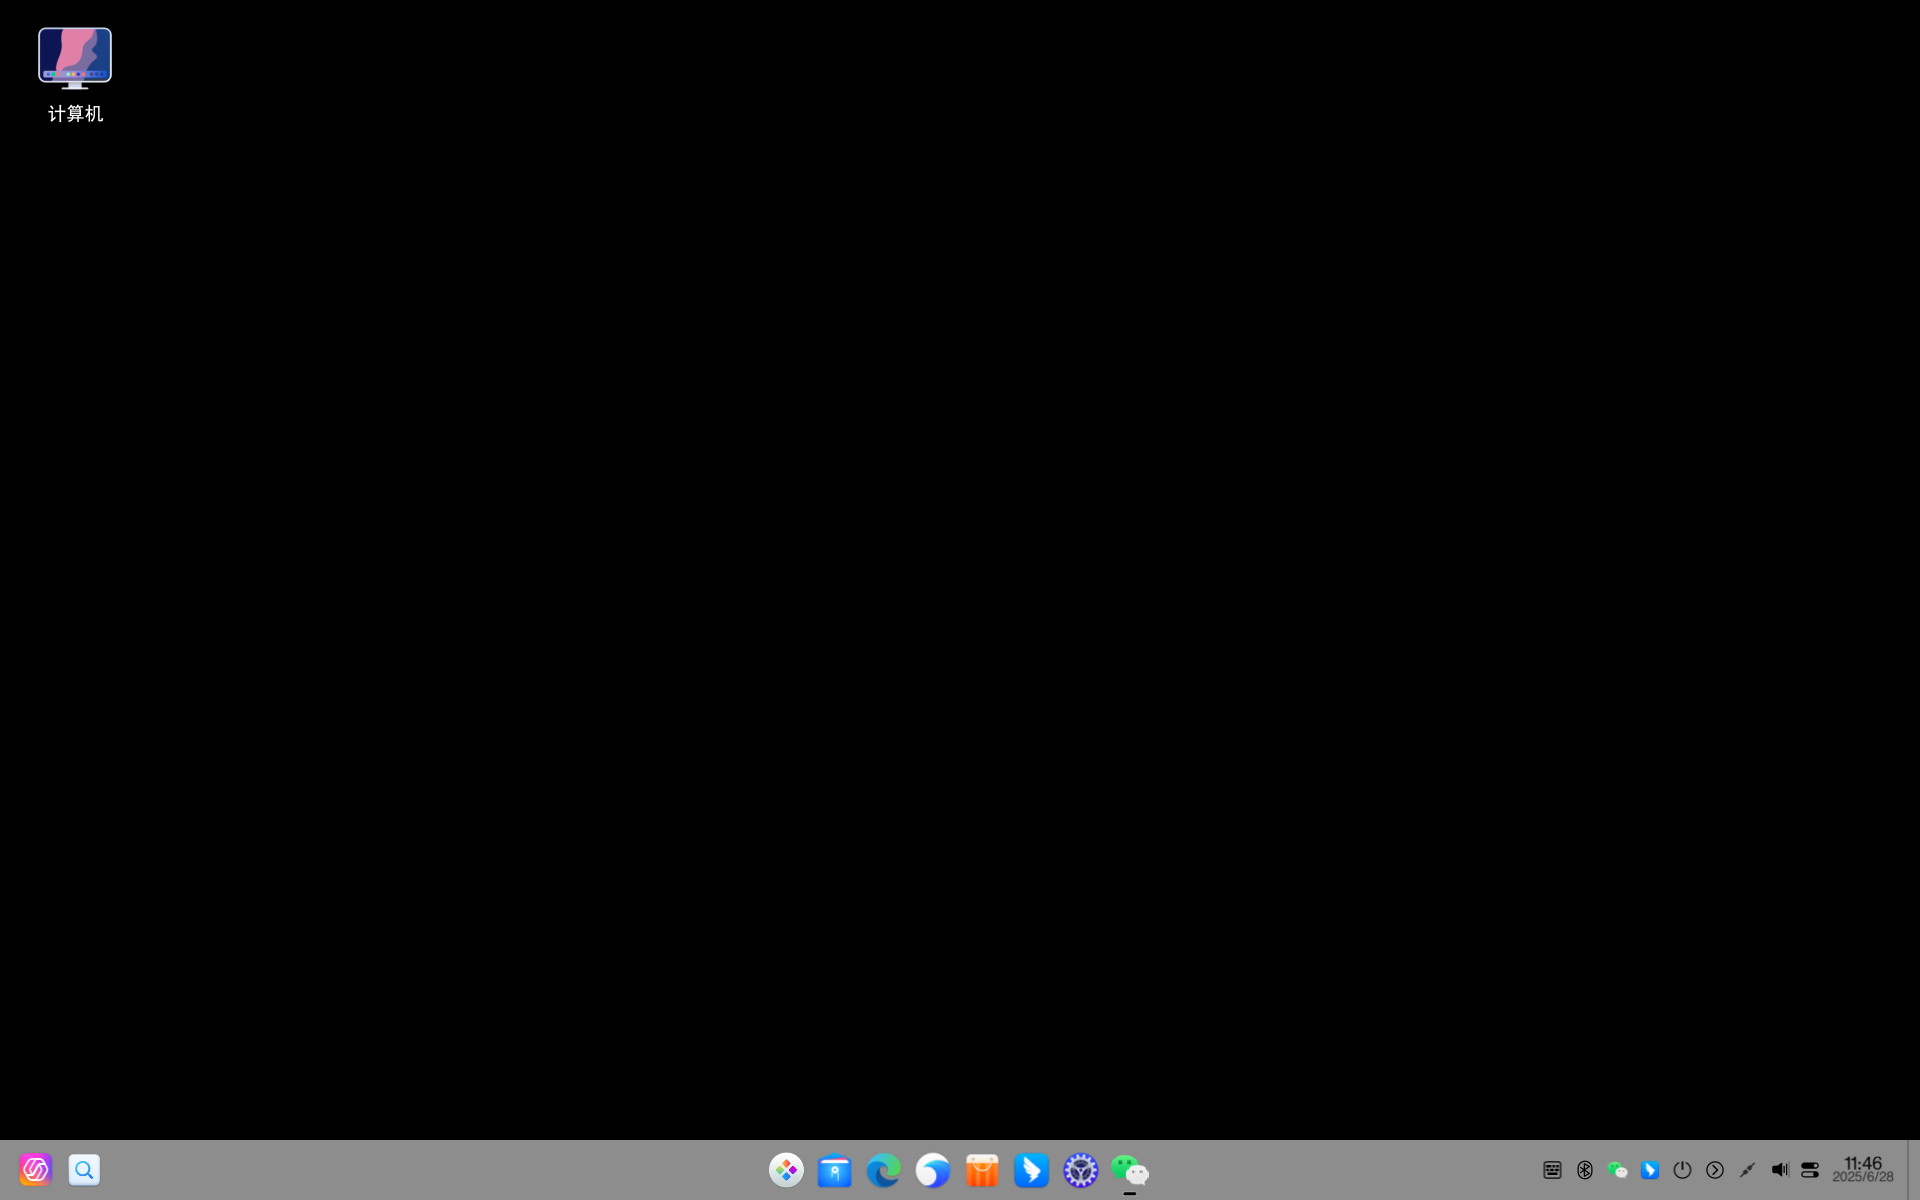Open the gear Control Center icon

tap(1080, 1170)
